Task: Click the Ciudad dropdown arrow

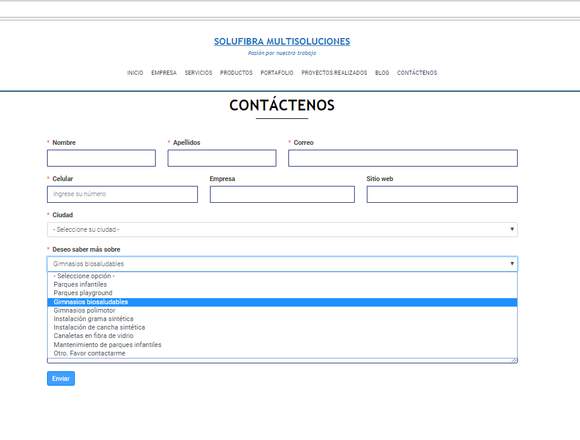Action: point(512,229)
